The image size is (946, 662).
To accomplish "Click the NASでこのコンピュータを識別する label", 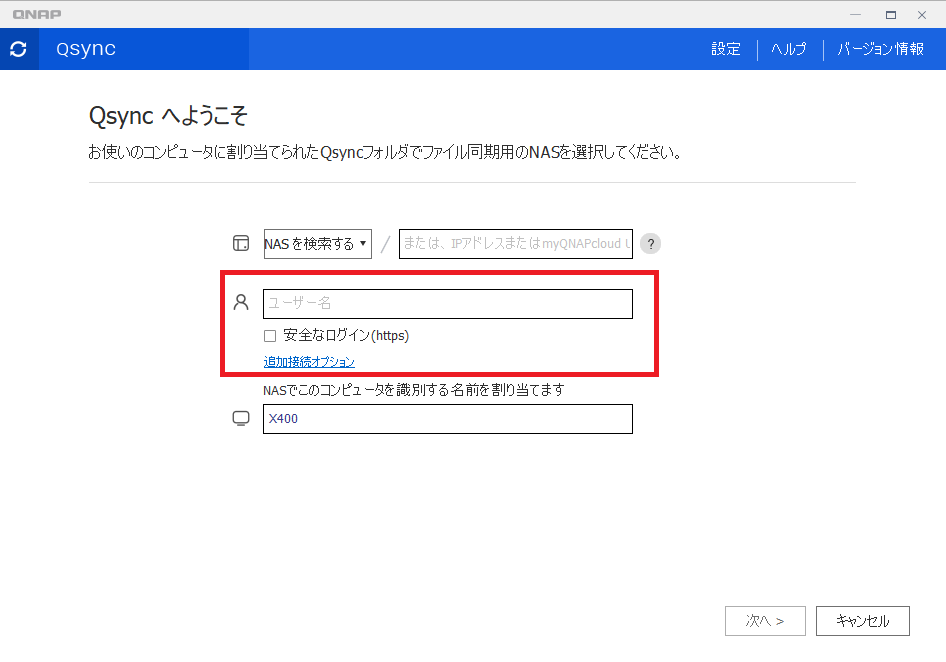I will 414,390.
